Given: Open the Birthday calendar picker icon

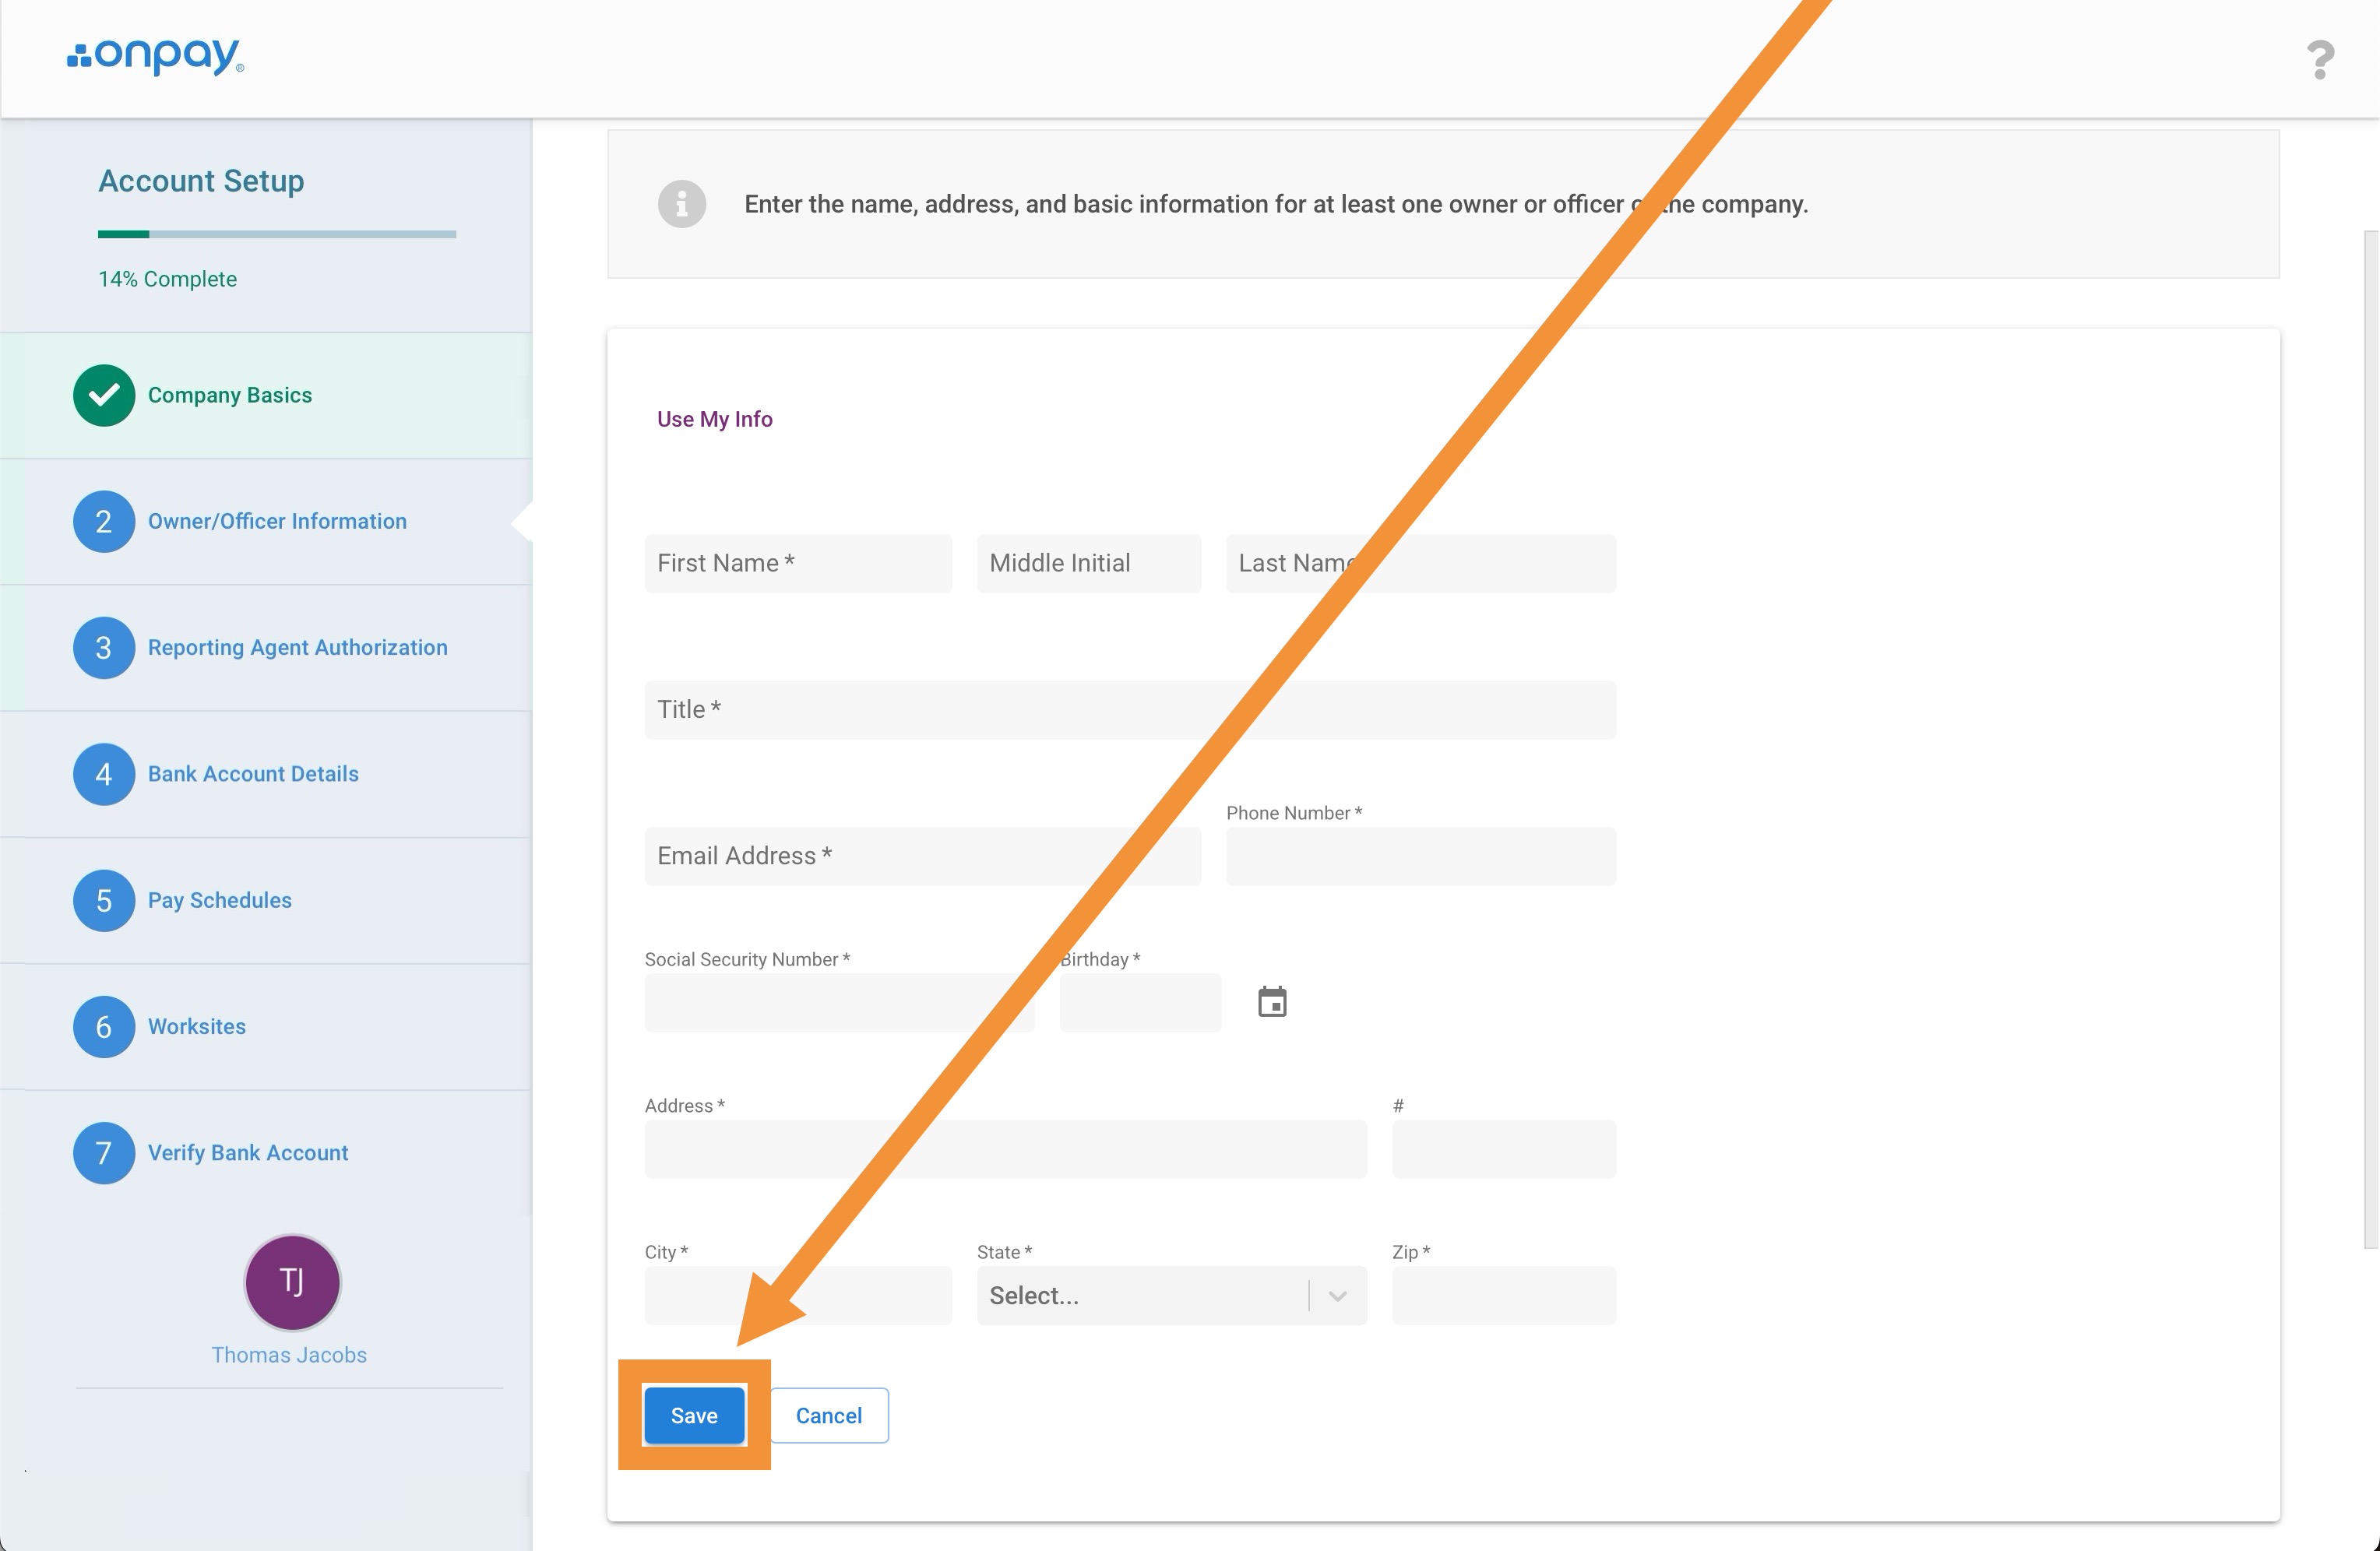Looking at the screenshot, I should pyautogui.click(x=1271, y=1001).
